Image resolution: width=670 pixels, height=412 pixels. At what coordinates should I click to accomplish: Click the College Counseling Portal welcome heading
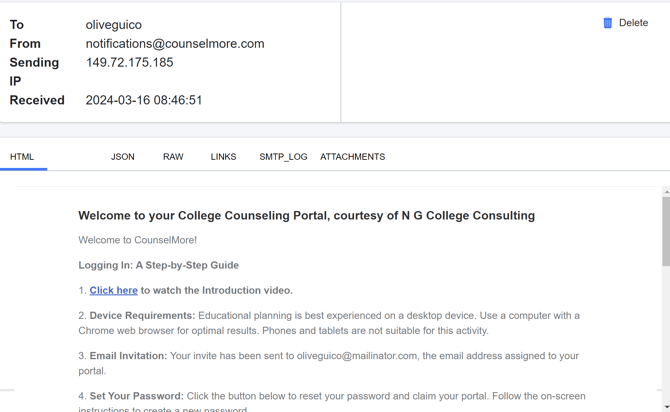(x=306, y=215)
